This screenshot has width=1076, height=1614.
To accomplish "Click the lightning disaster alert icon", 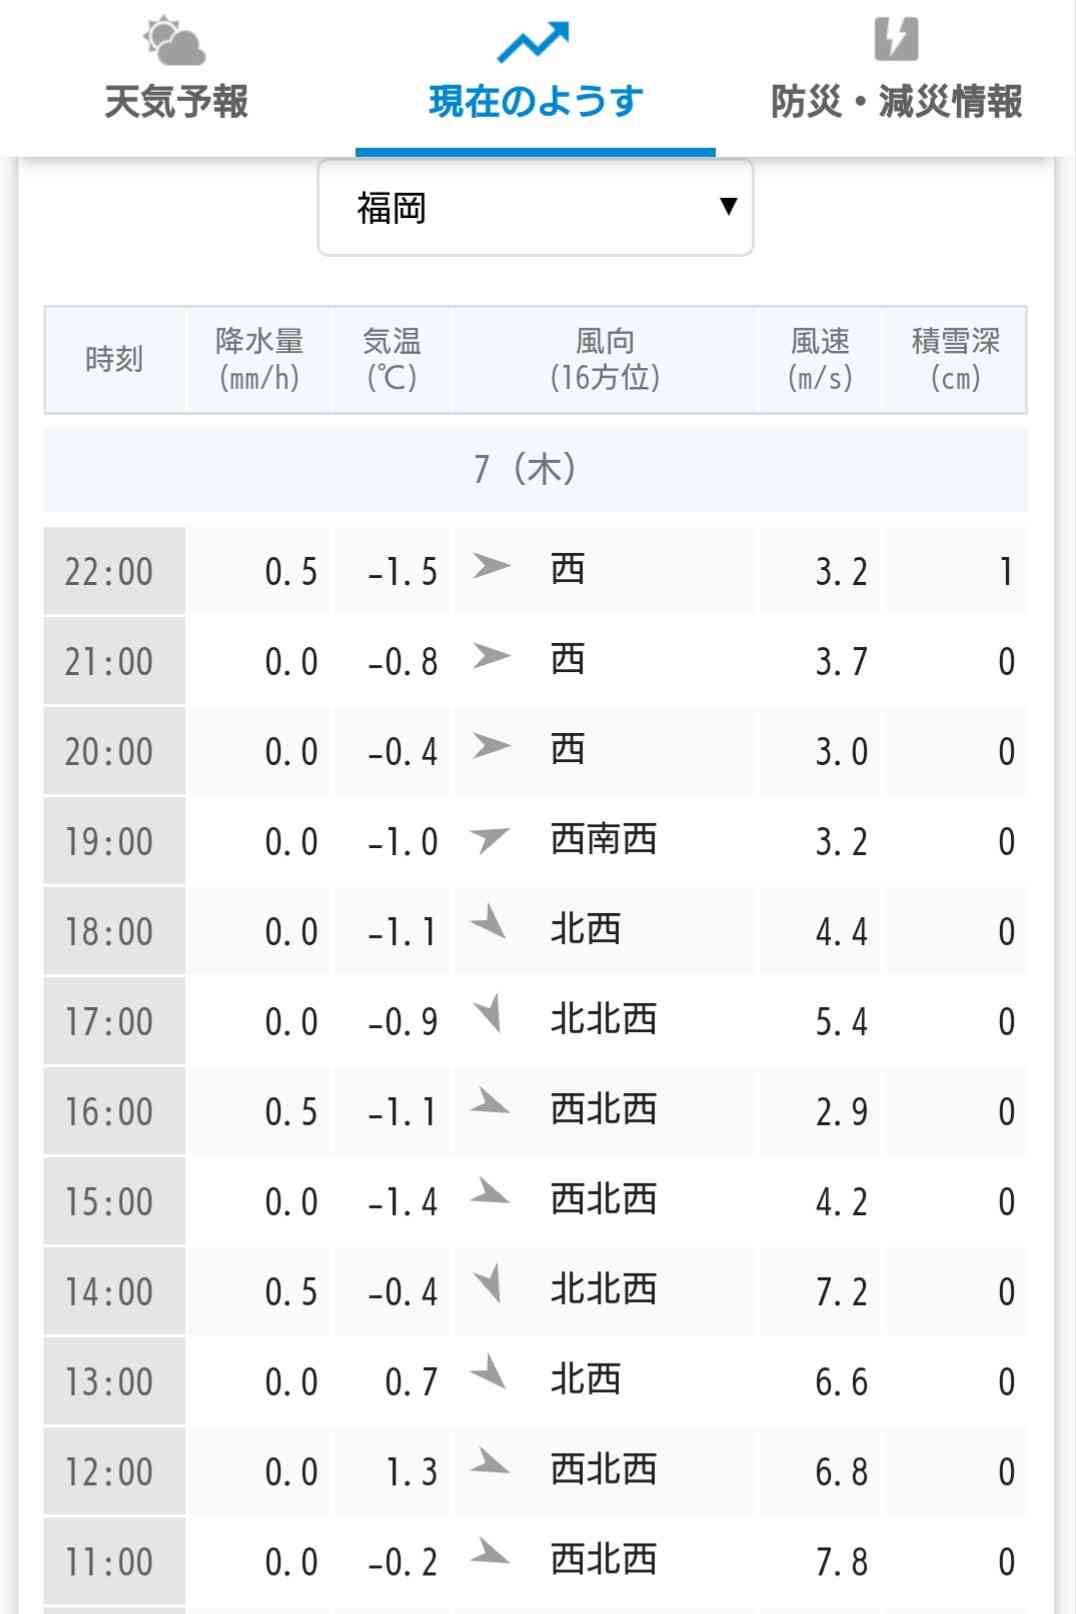I will pyautogui.click(x=896, y=40).
